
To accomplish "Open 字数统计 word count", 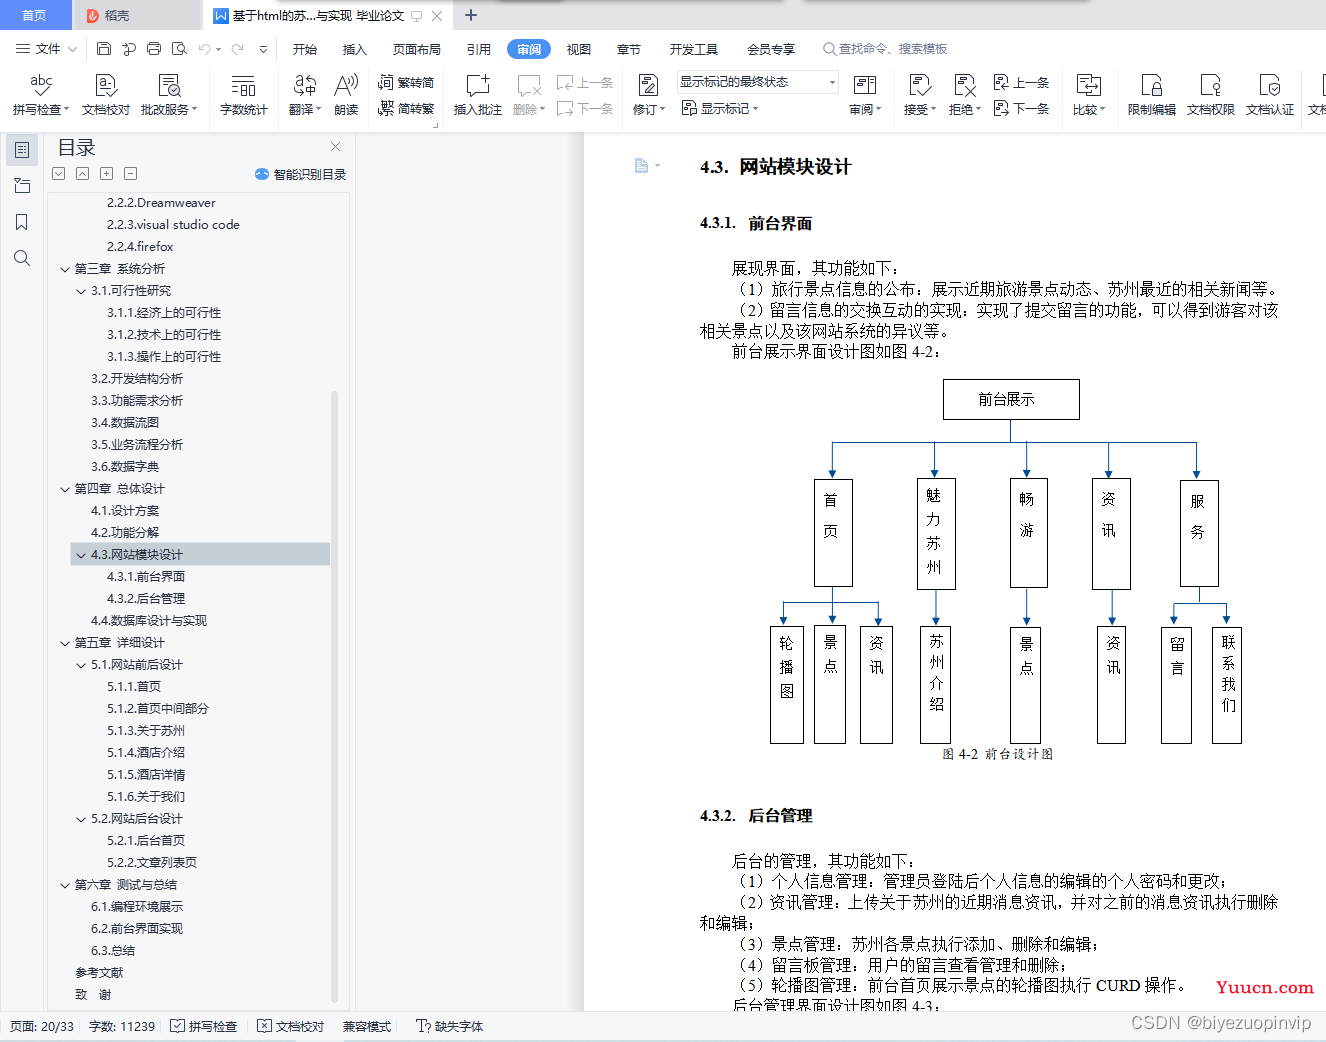I will pyautogui.click(x=243, y=95).
